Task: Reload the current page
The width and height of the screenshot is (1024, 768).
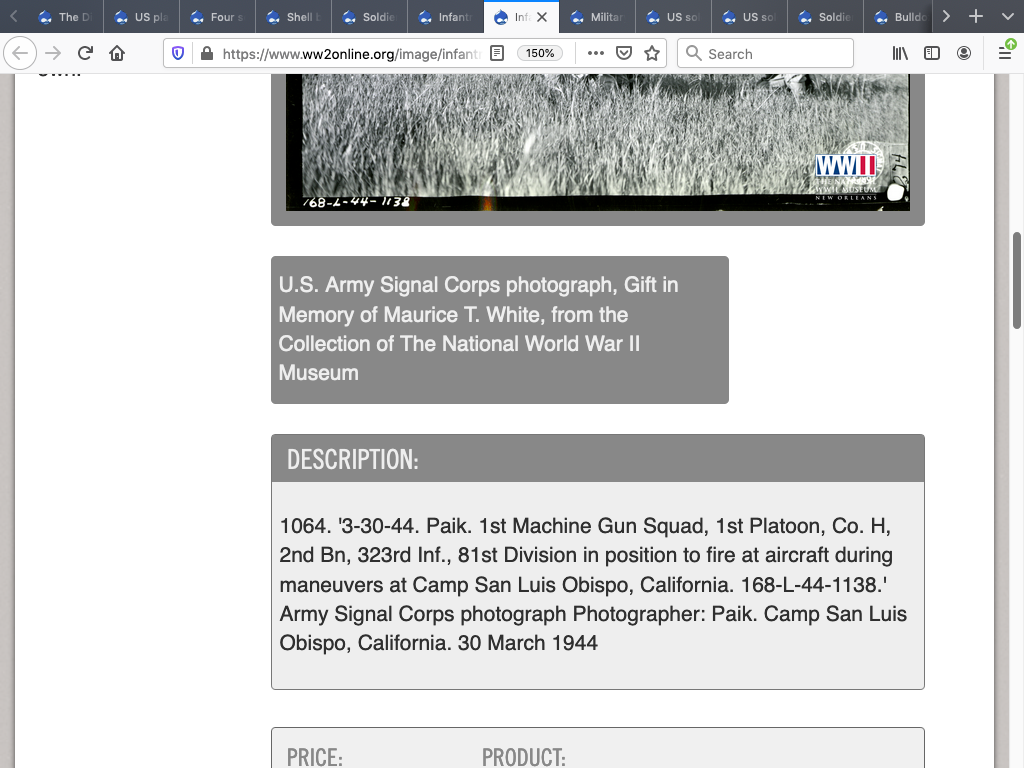Action: coord(85,53)
